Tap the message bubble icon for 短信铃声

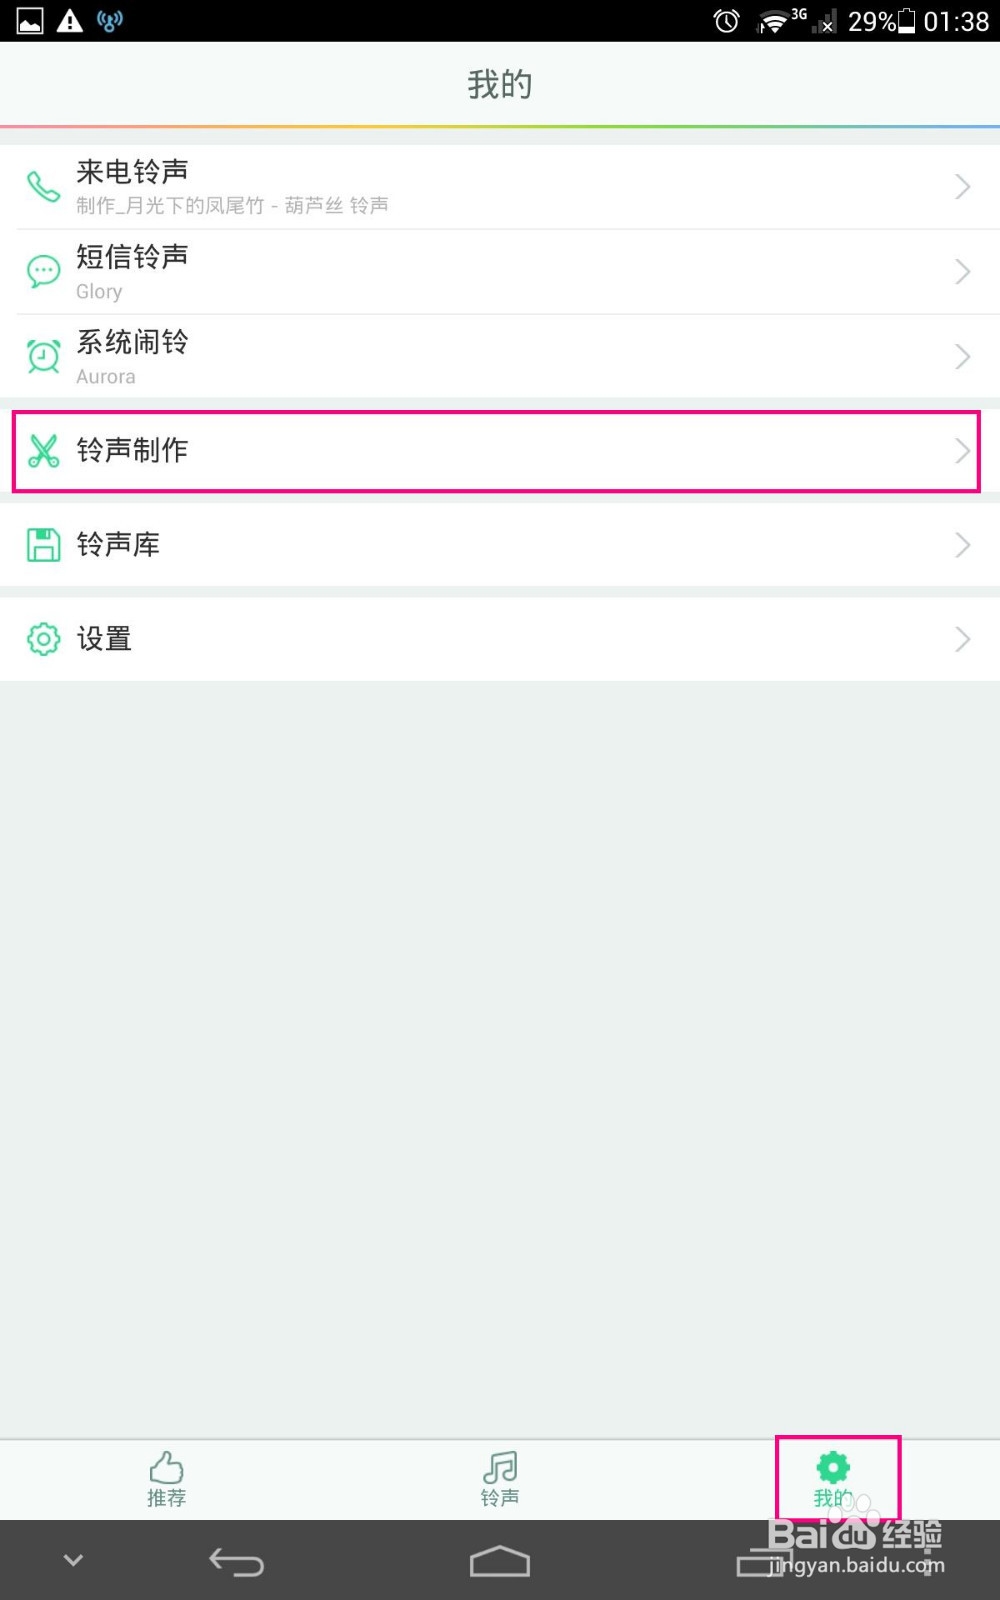pyautogui.click(x=43, y=272)
